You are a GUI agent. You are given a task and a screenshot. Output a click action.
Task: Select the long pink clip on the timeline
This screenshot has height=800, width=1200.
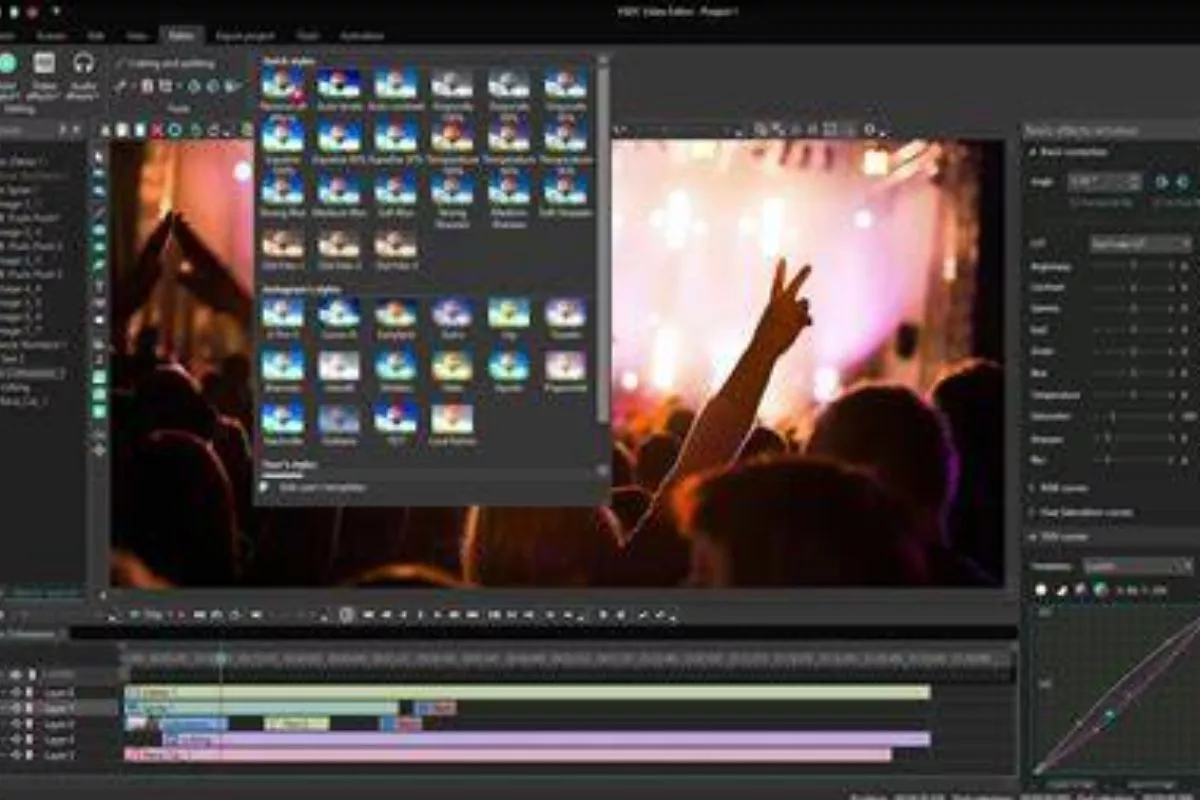coord(507,755)
